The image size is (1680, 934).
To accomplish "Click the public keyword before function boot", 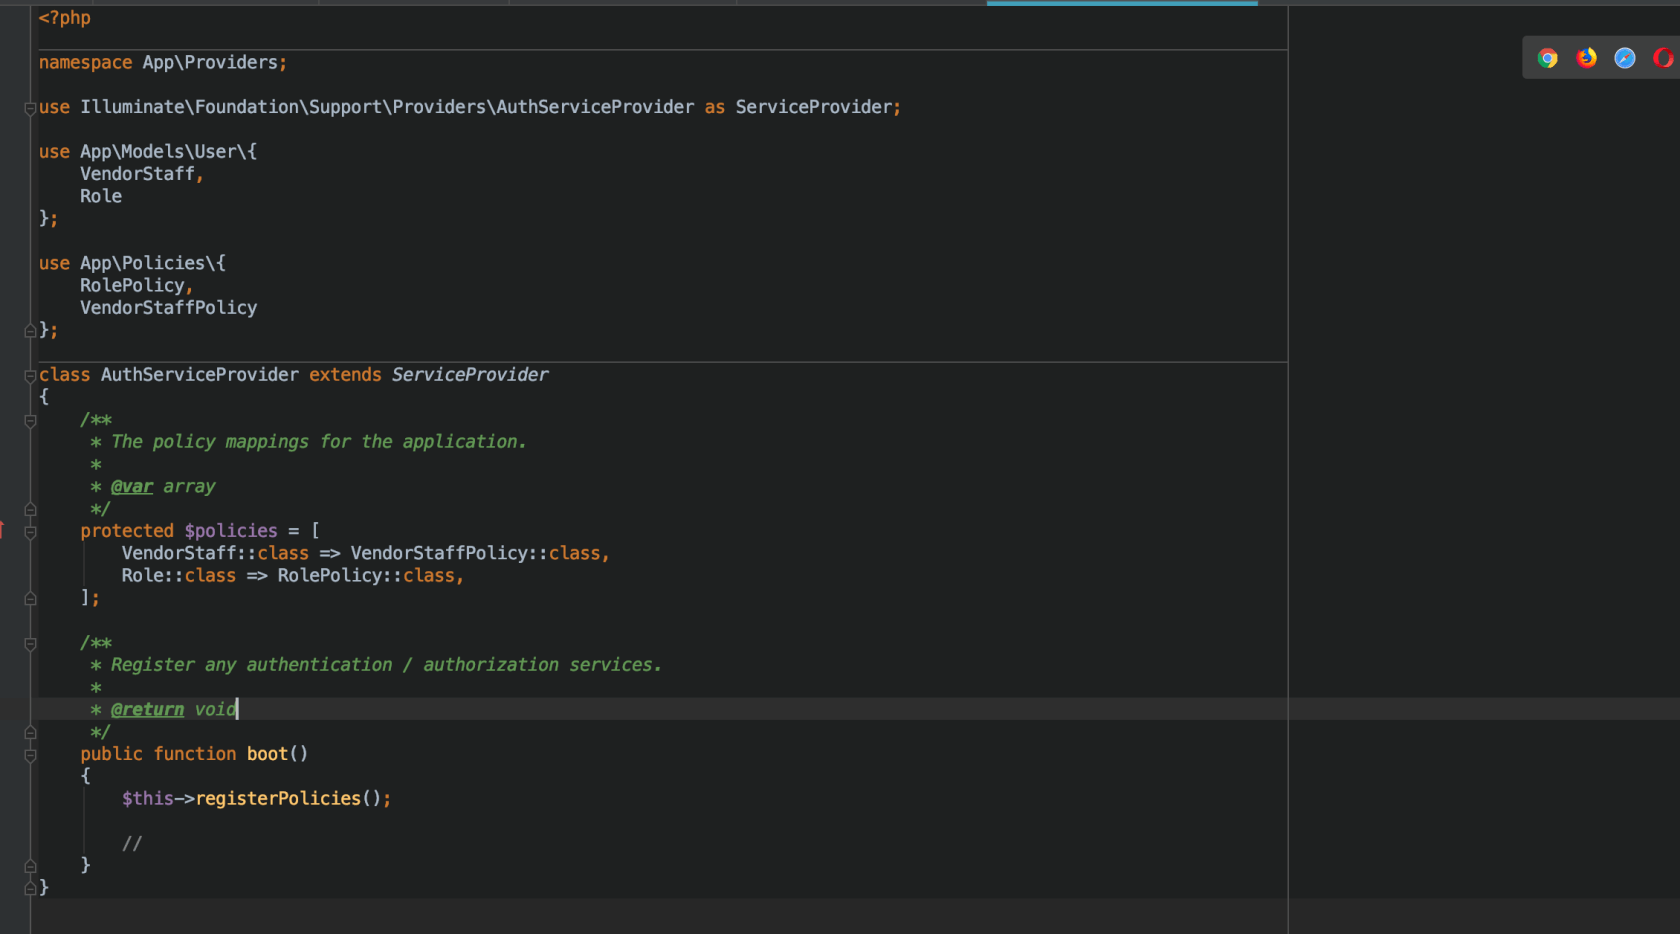I will click(112, 754).
